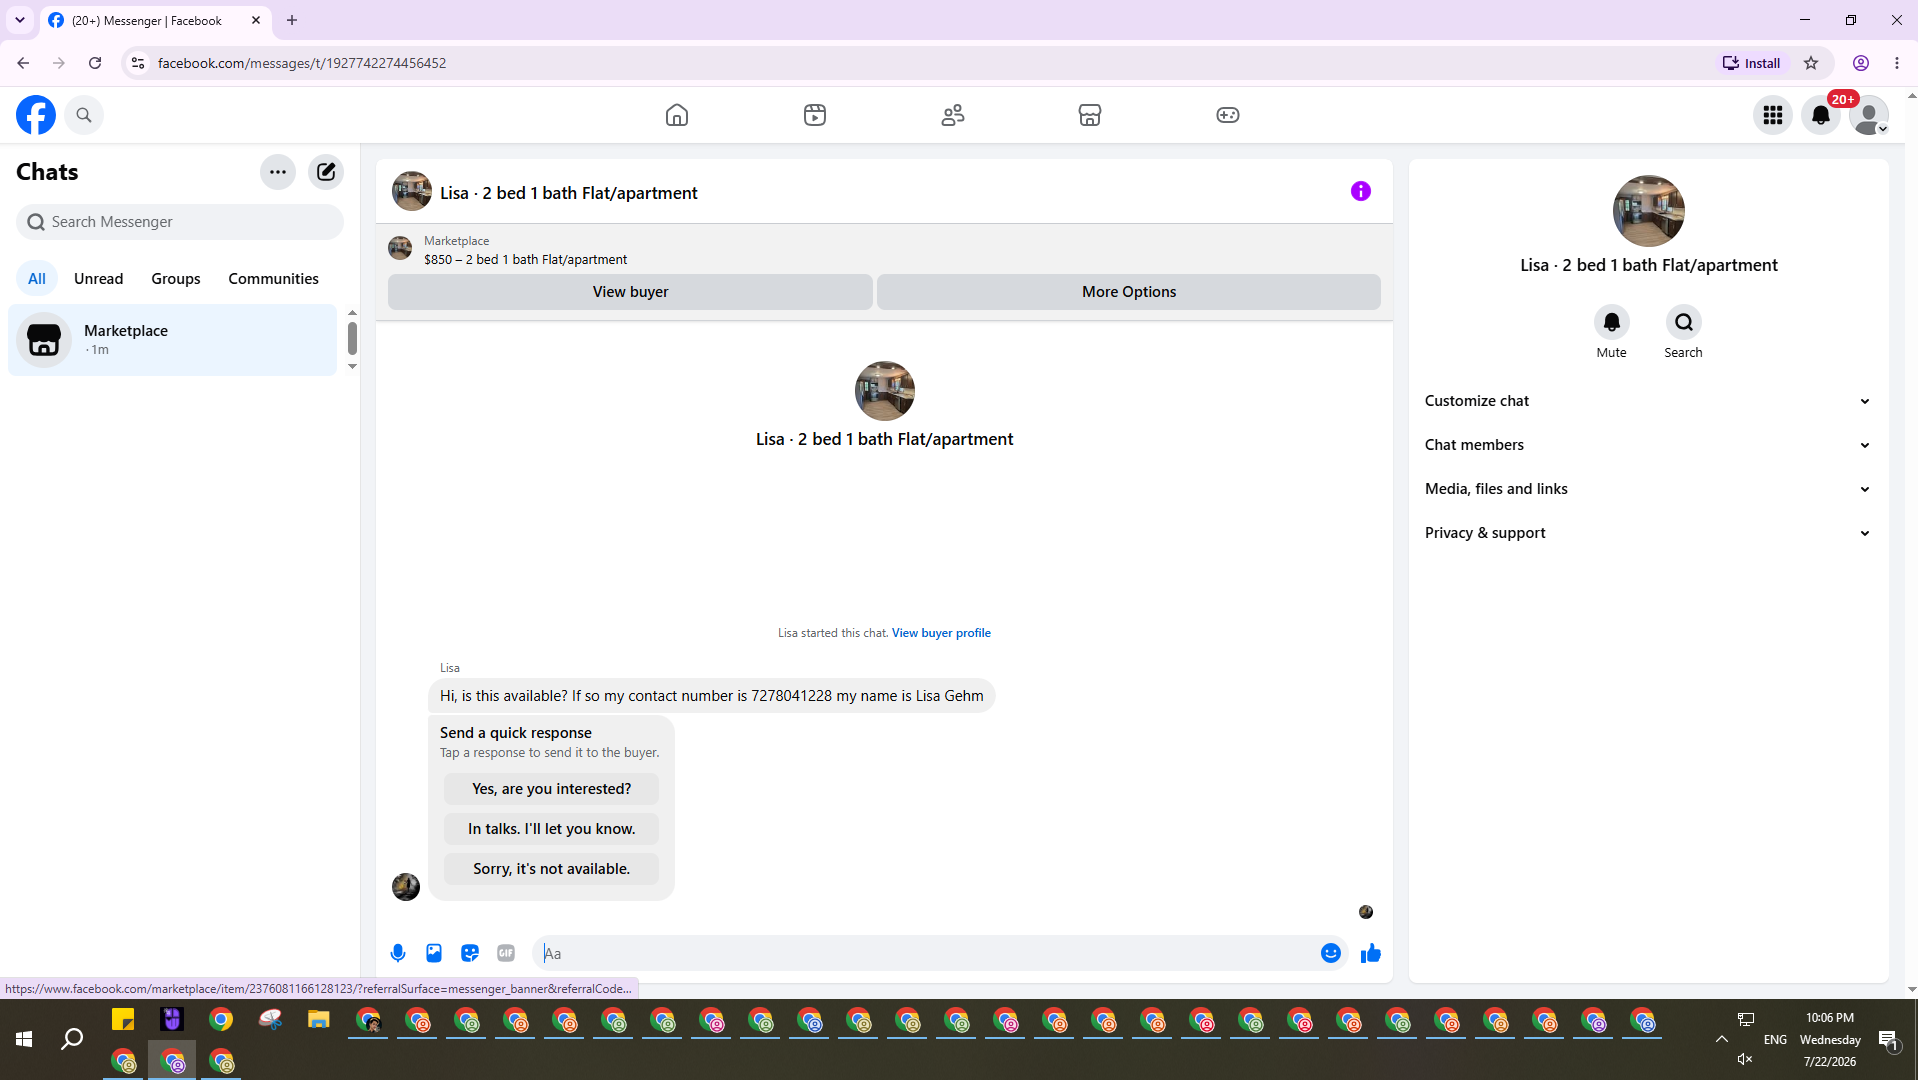This screenshot has width=1918, height=1080.
Task: Open the Marketplace chat row
Action: tap(173, 340)
